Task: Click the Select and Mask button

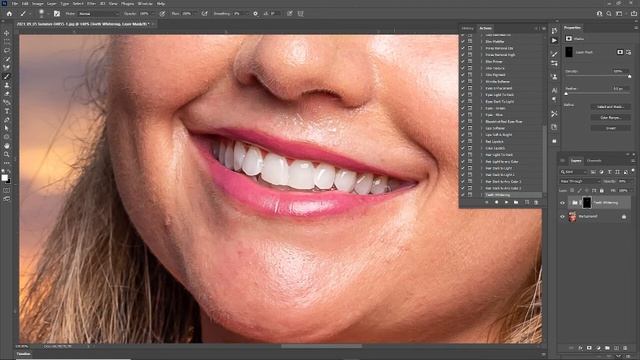Action: 611,107
